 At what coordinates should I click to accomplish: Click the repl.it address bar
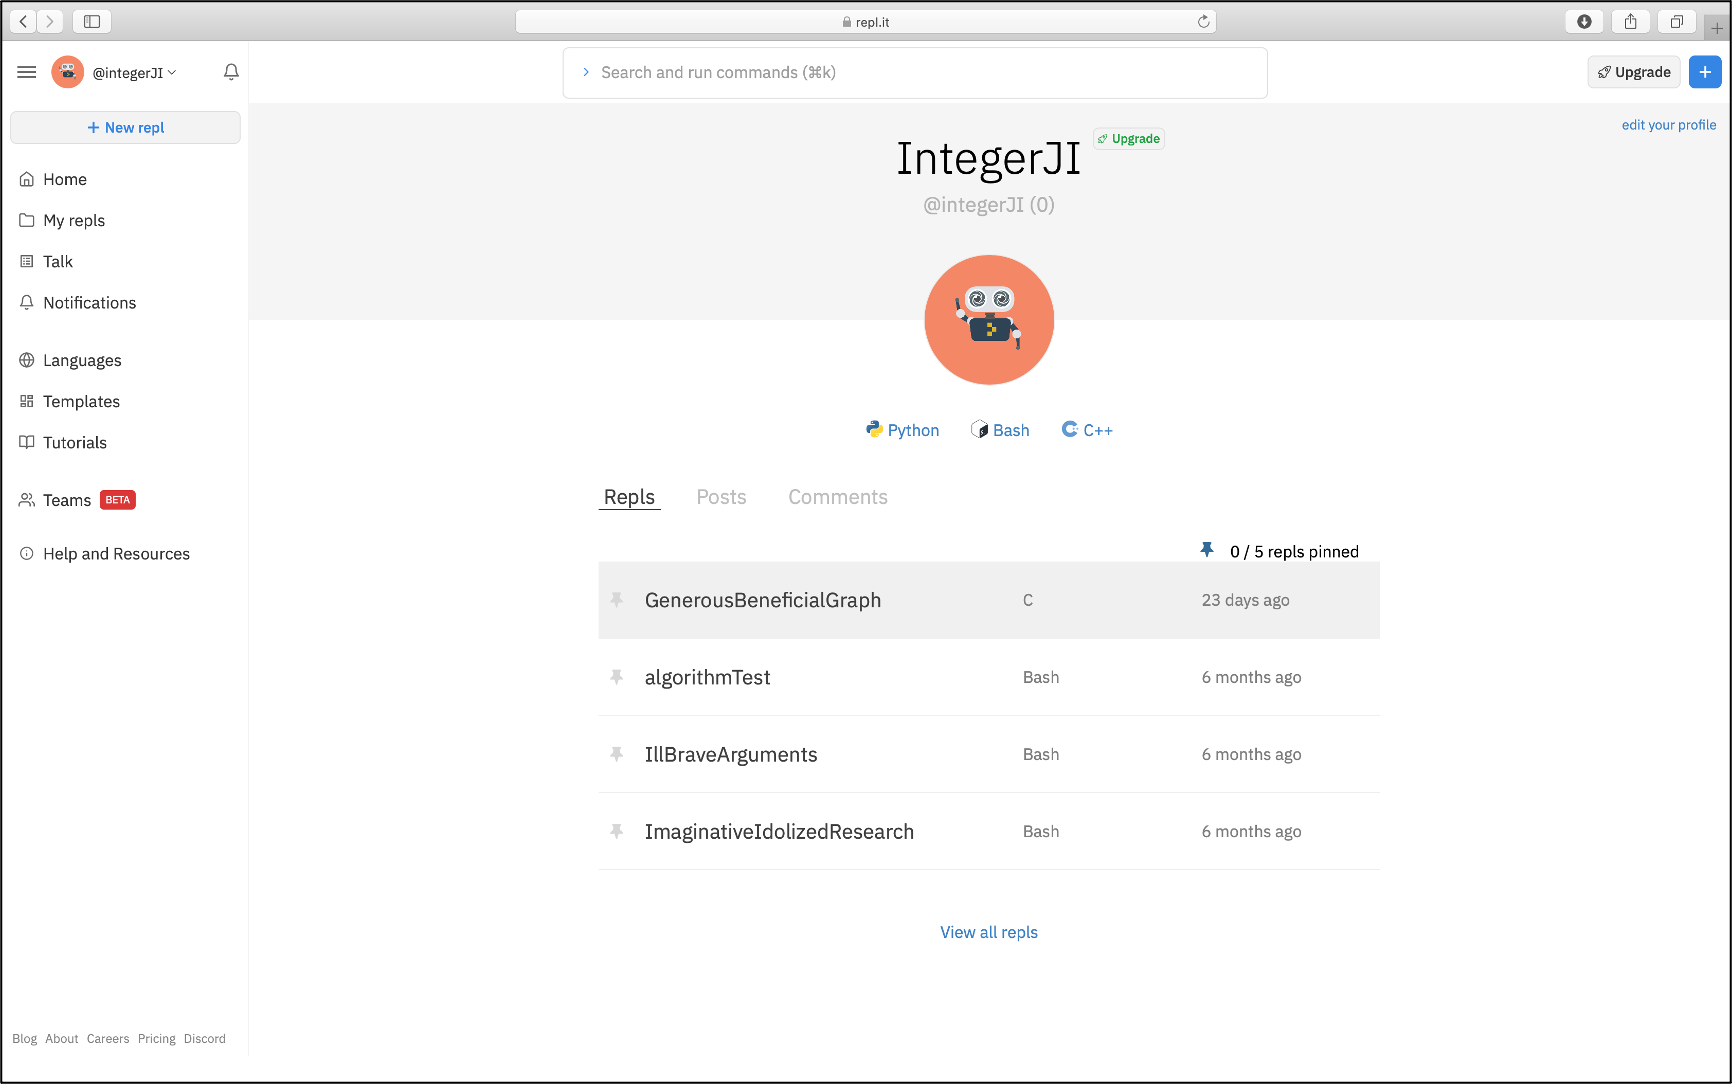[866, 21]
